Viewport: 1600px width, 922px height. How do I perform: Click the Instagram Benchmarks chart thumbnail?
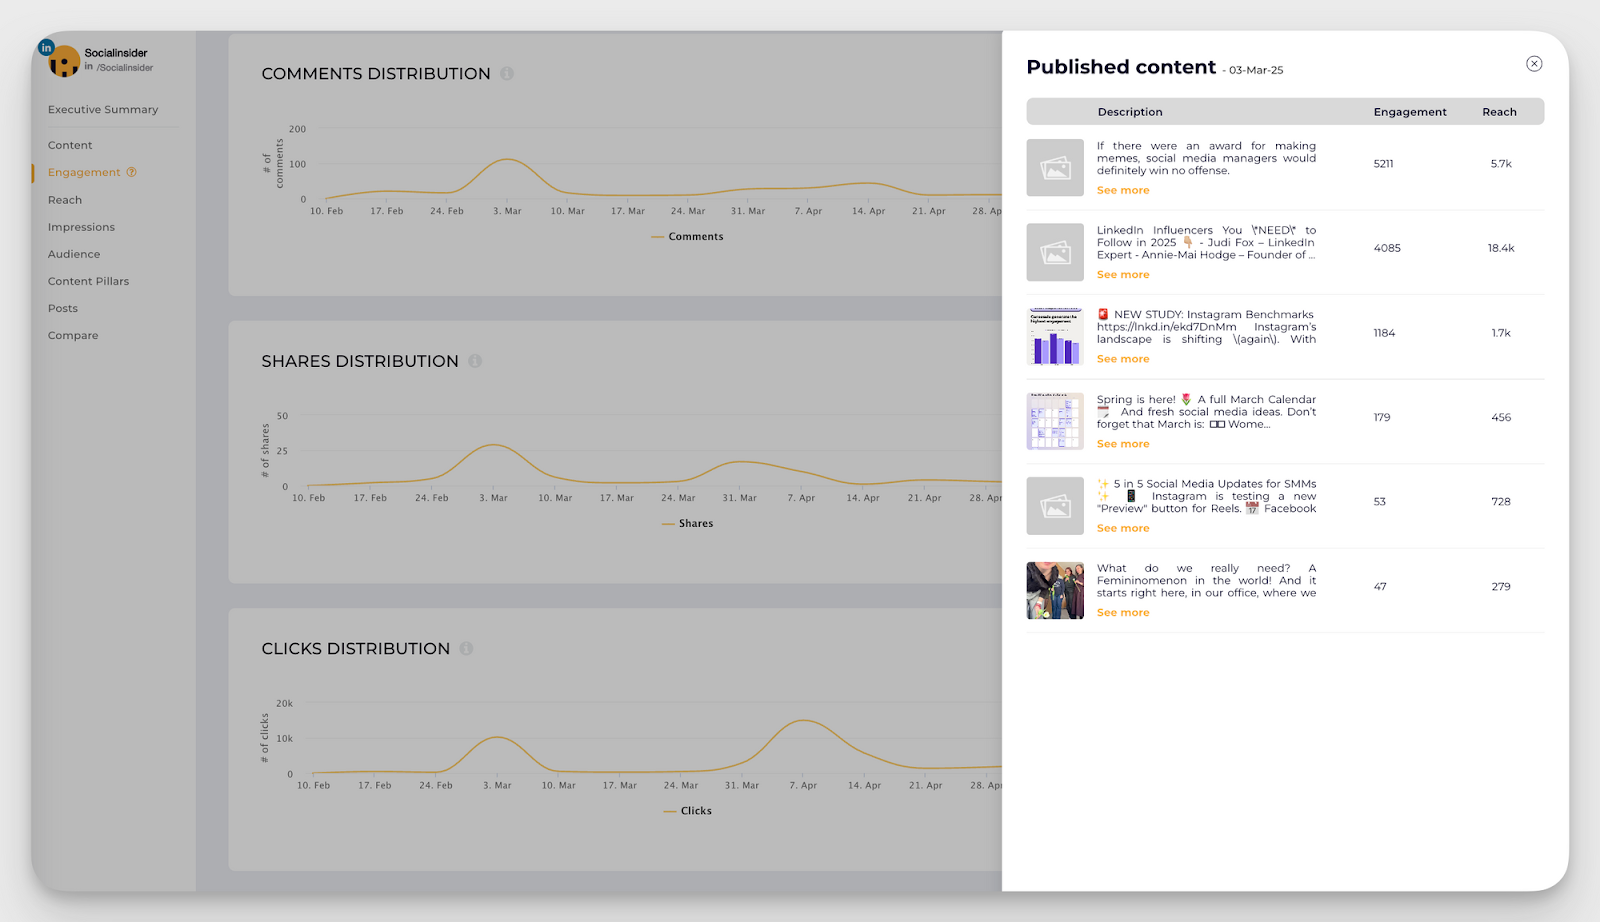pyautogui.click(x=1054, y=336)
